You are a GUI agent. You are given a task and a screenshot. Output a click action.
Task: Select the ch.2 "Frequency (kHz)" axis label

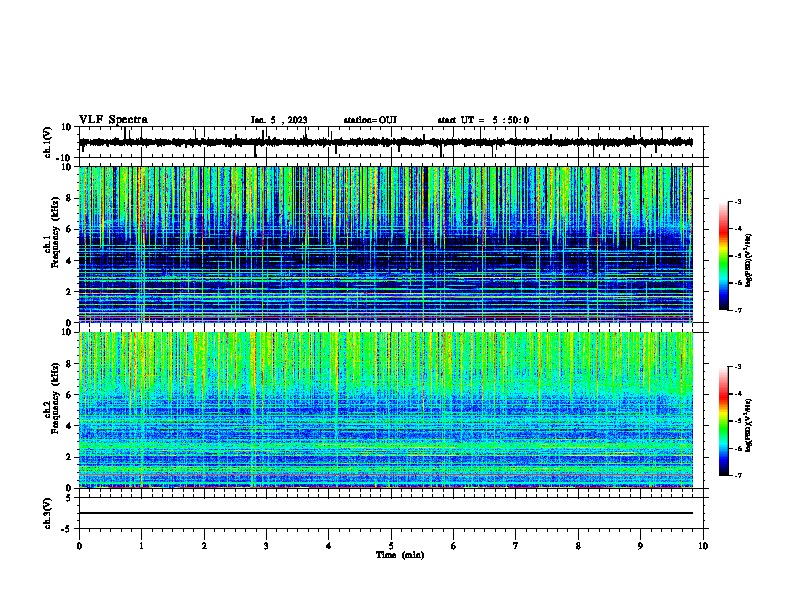(55, 398)
